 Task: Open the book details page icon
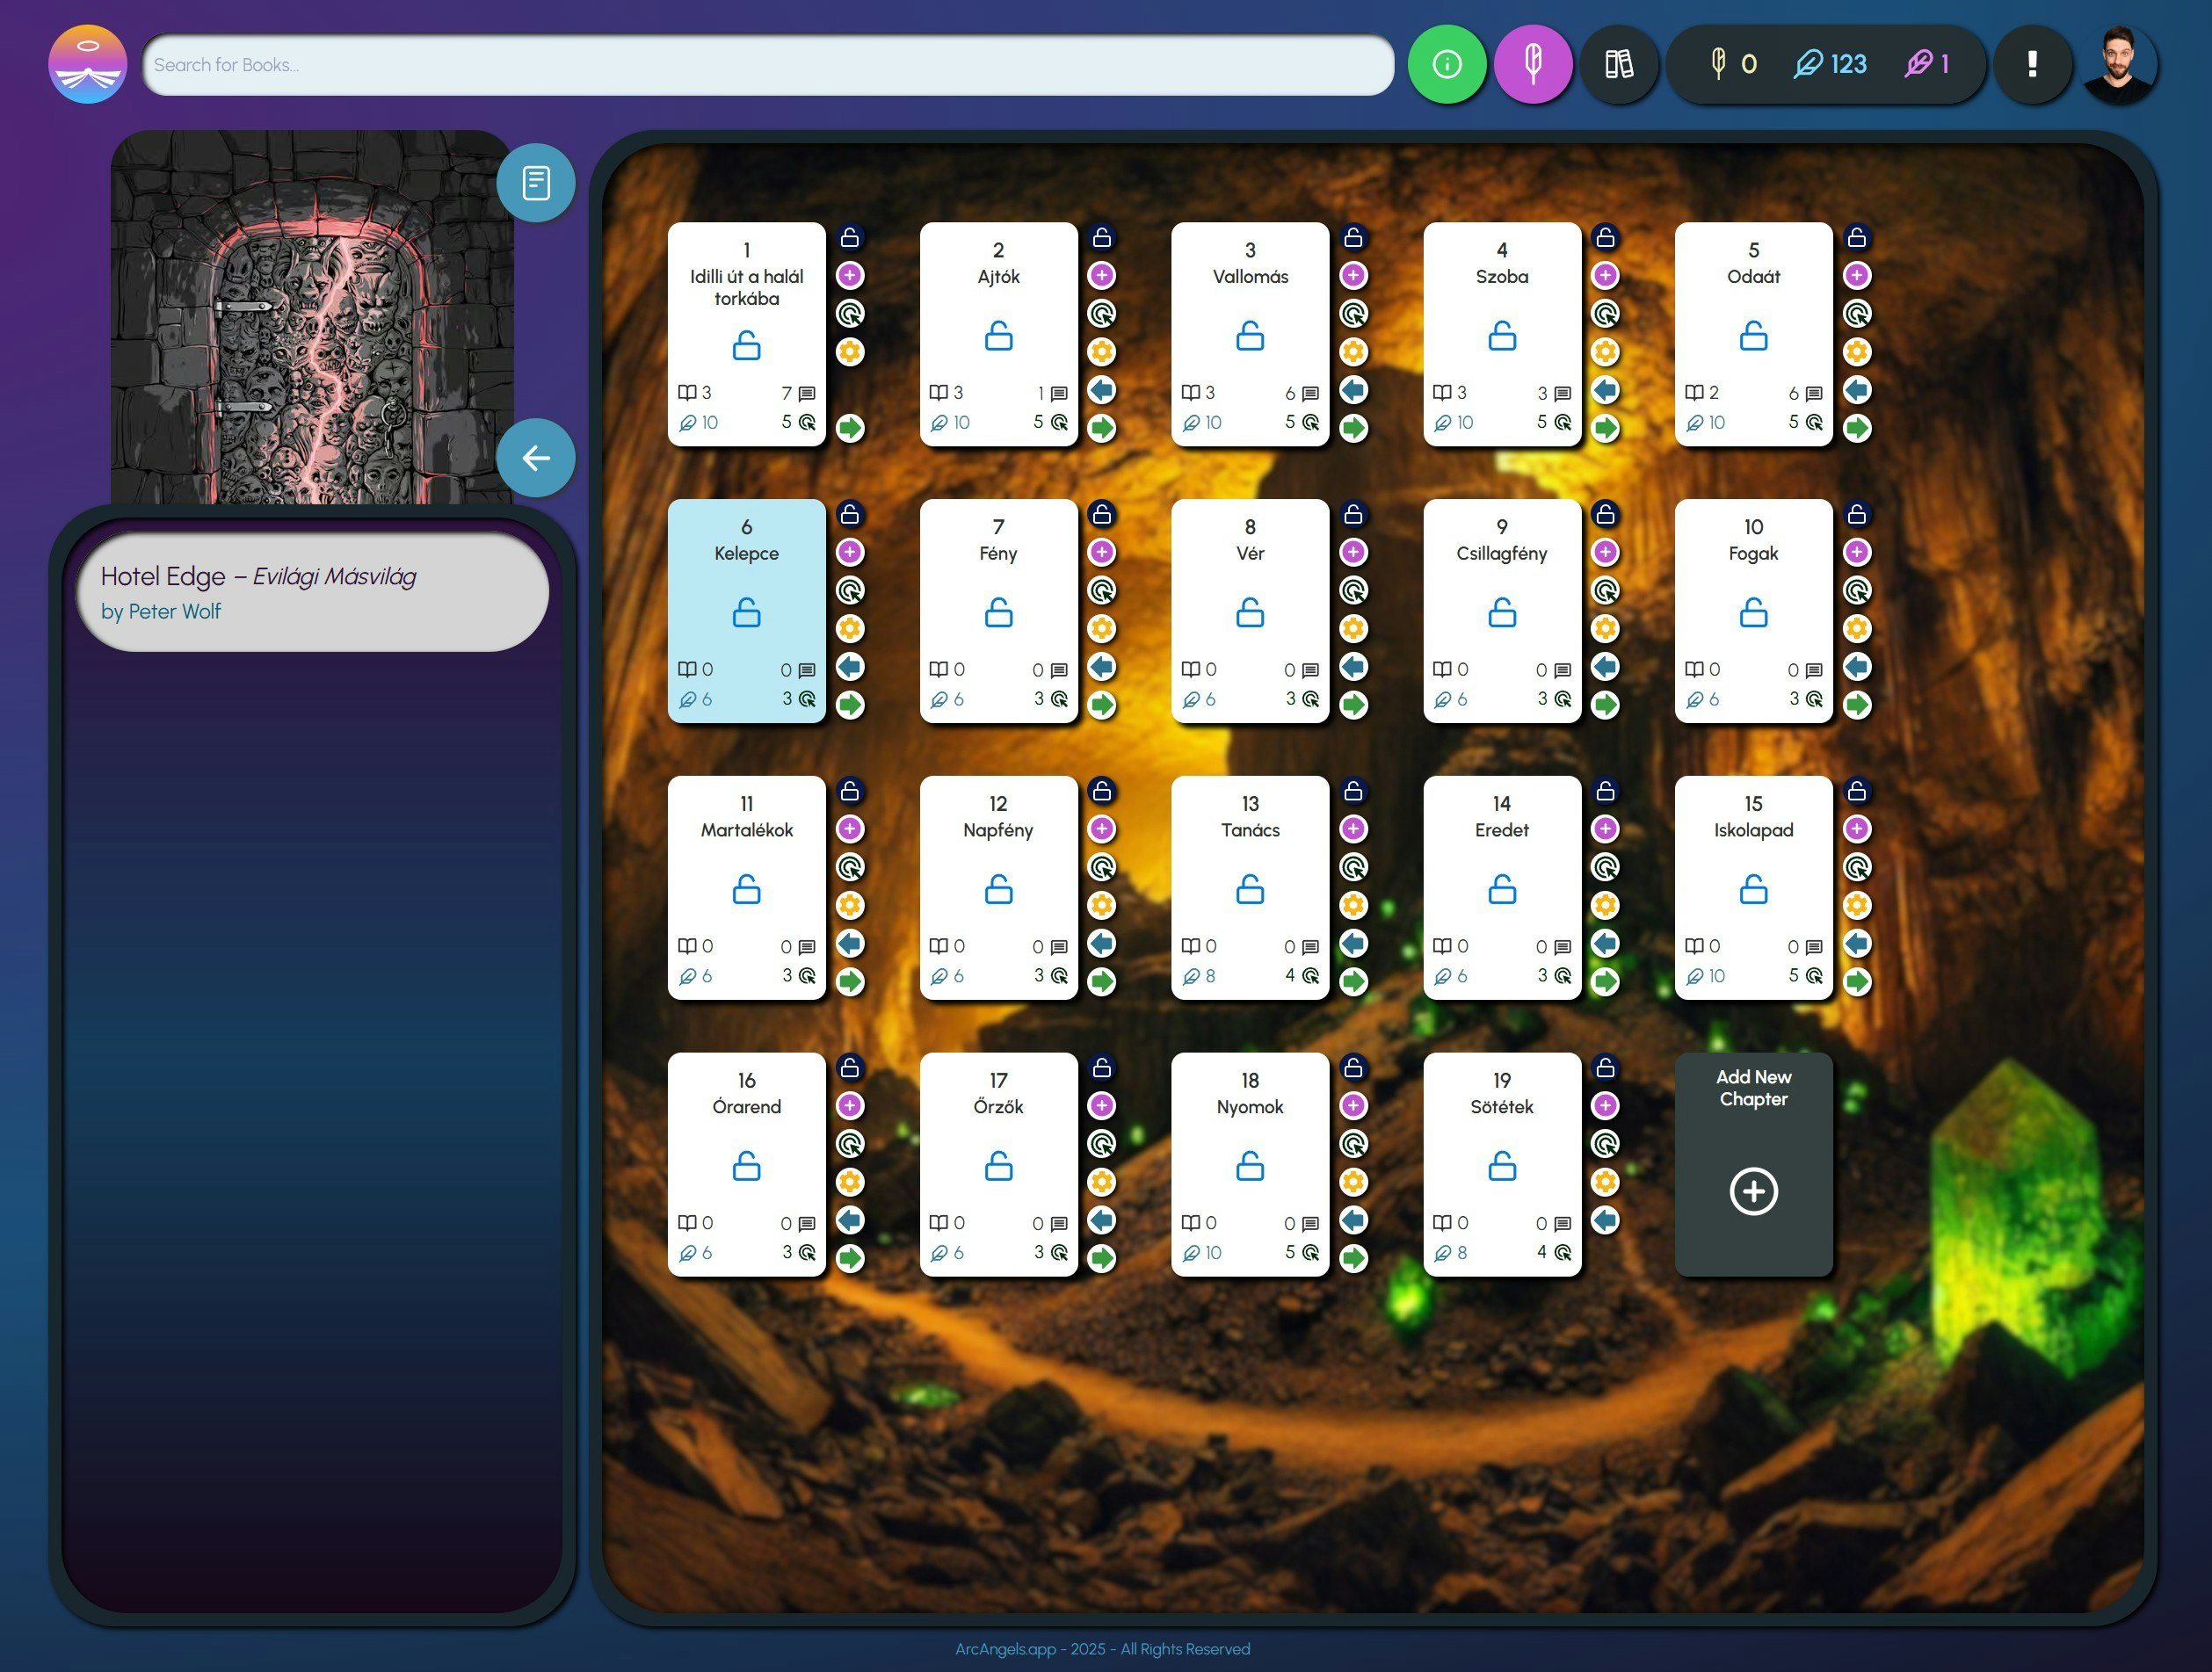tap(536, 183)
